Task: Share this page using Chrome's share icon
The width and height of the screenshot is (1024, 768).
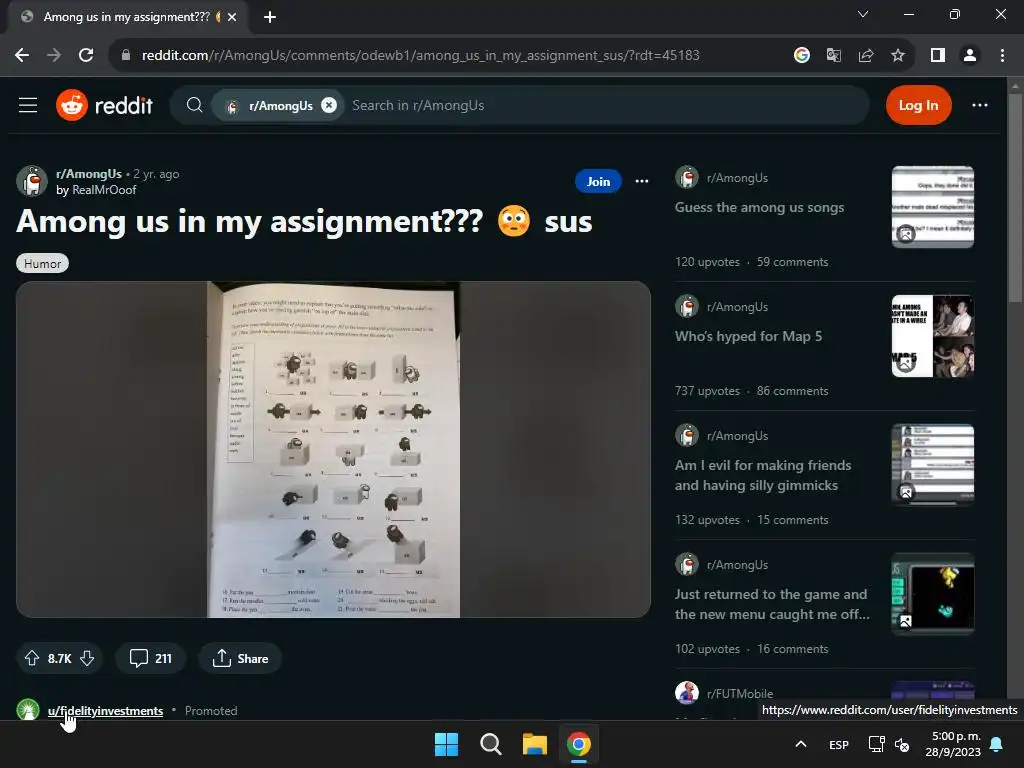Action: [x=866, y=56]
